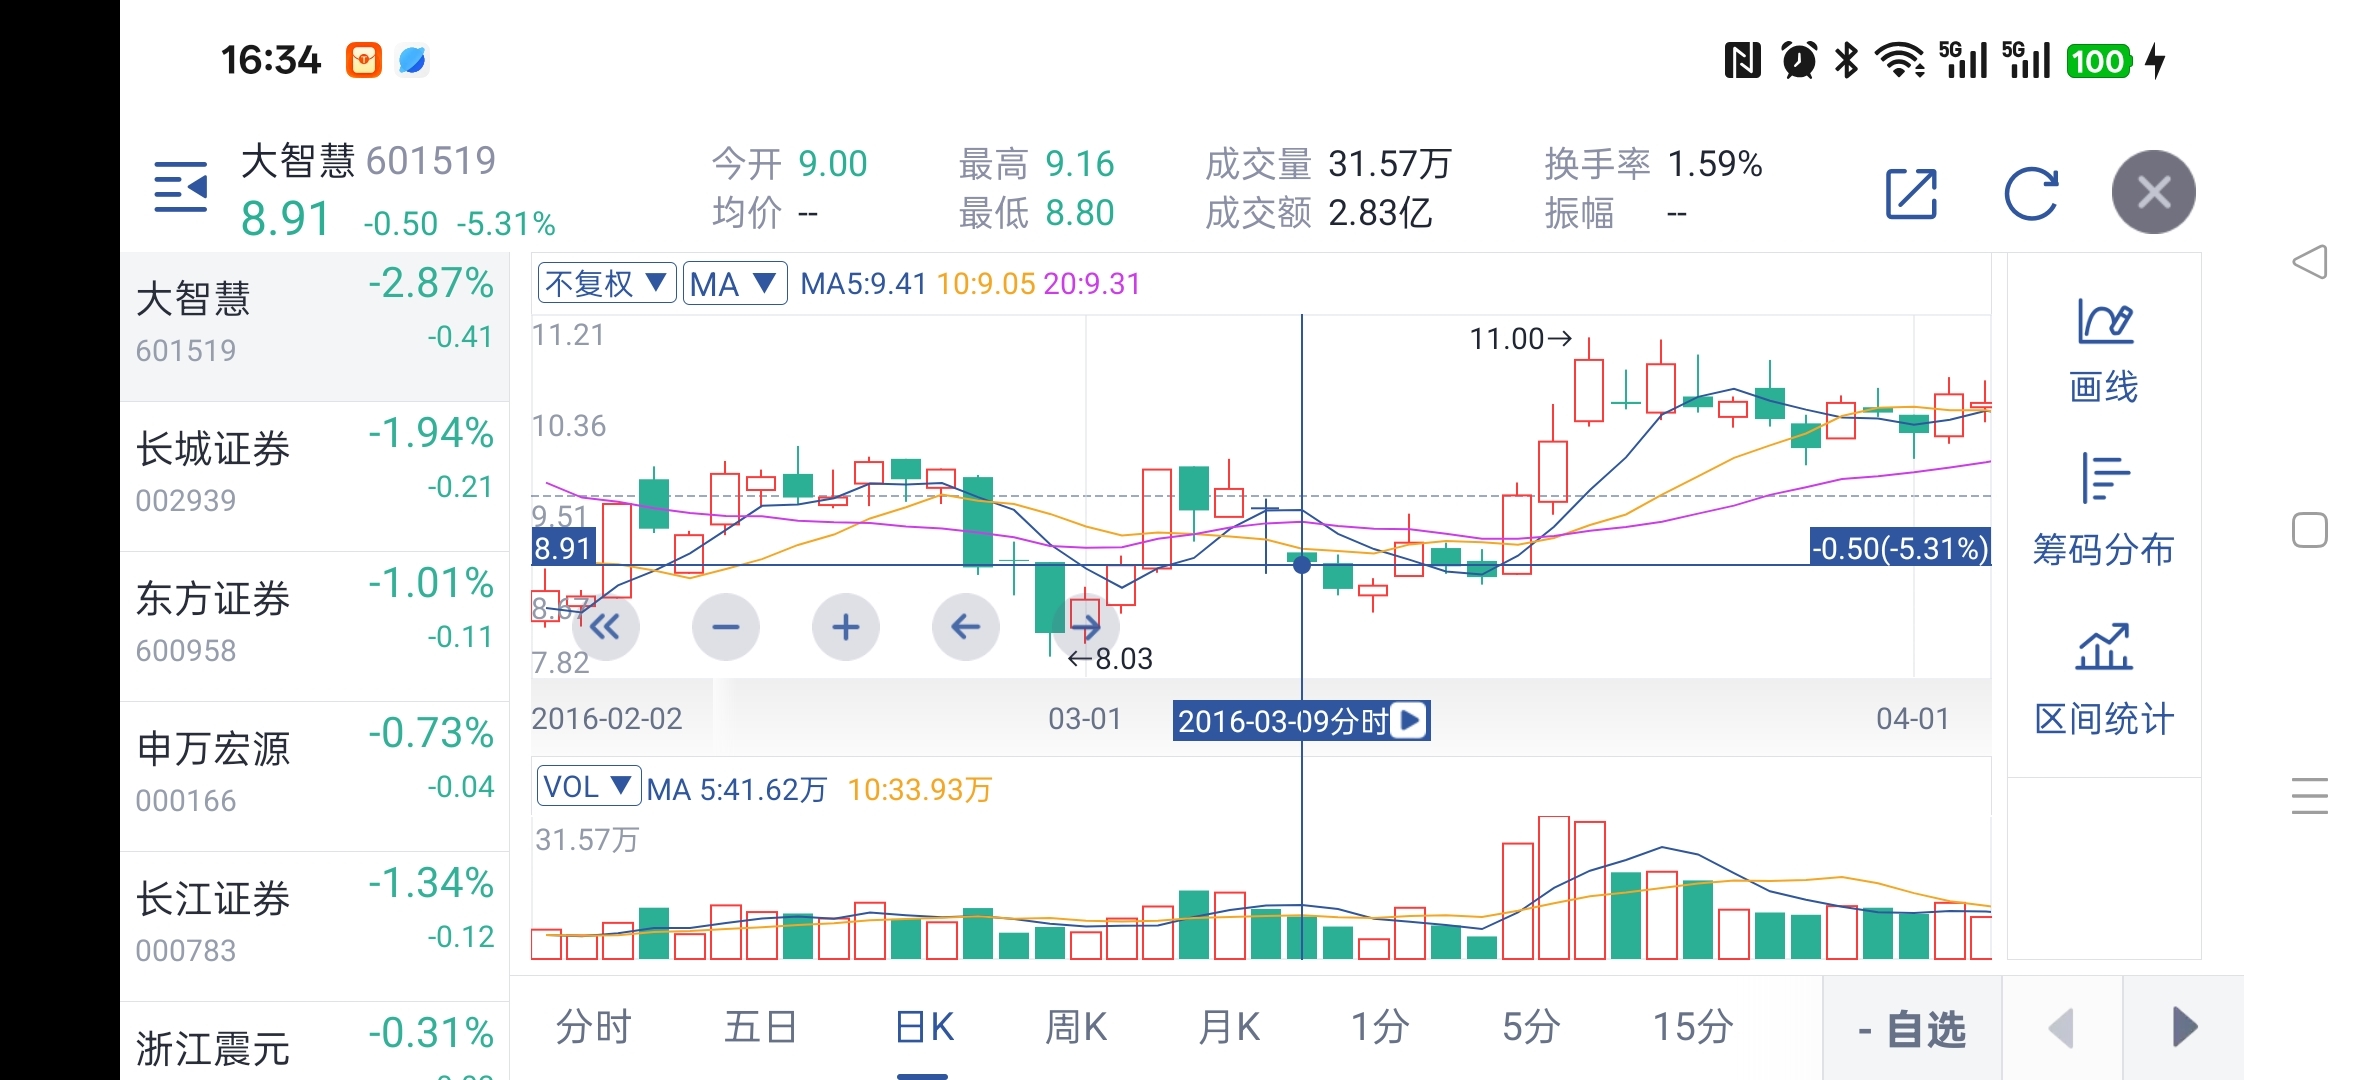Open the share/export chart icon
Screen dimensions: 2376x1080
click(x=1911, y=193)
